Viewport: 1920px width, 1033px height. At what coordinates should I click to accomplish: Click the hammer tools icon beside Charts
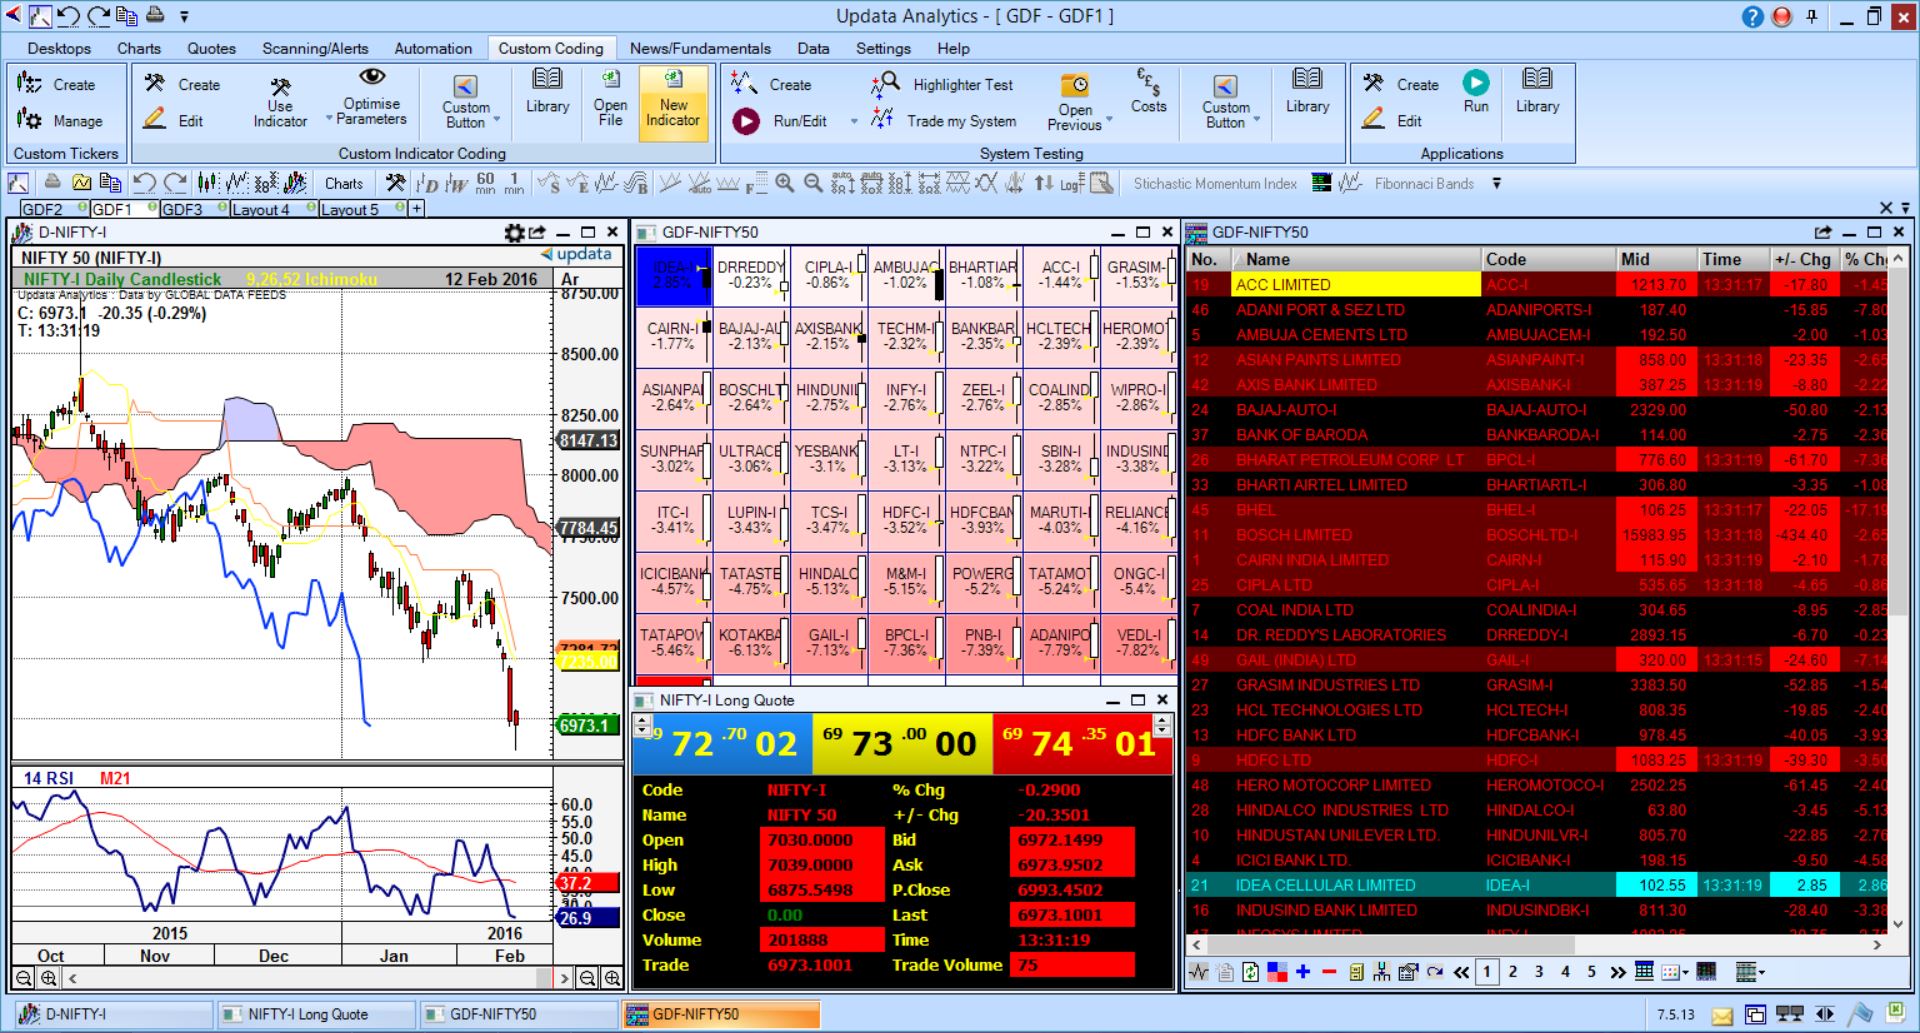click(x=395, y=183)
